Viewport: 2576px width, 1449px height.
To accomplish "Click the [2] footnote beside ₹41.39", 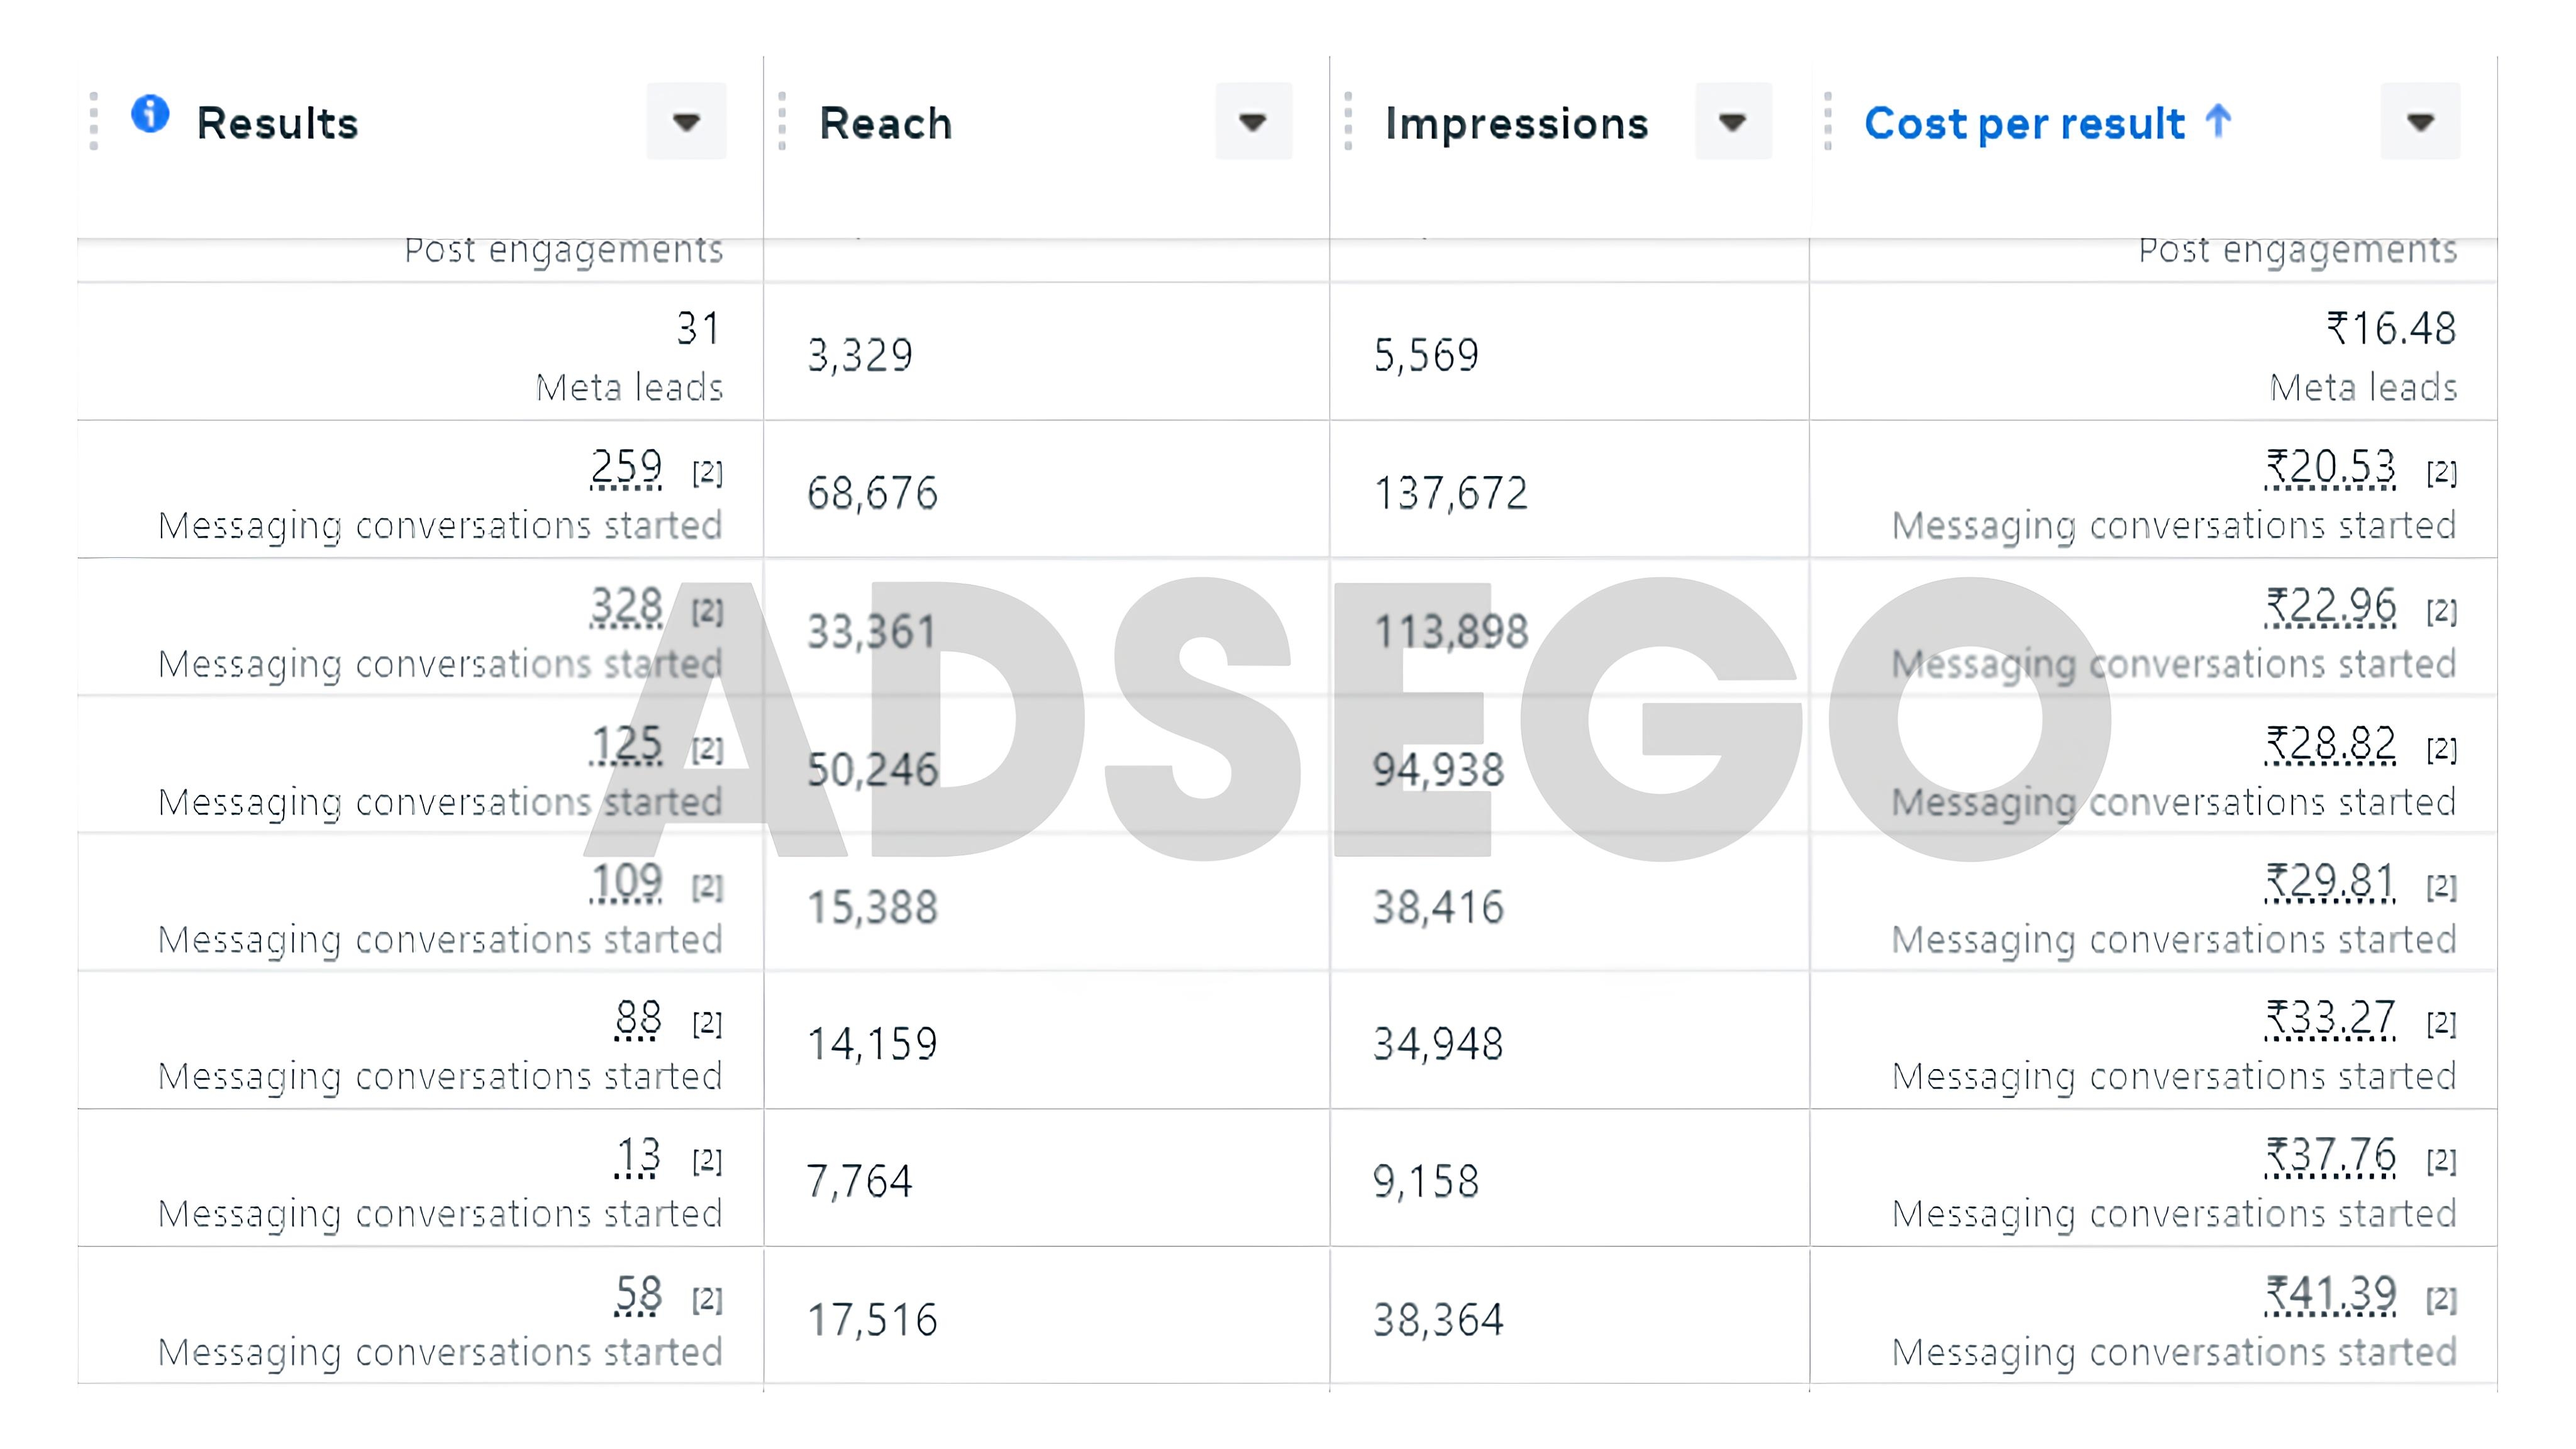I will click(2441, 1299).
